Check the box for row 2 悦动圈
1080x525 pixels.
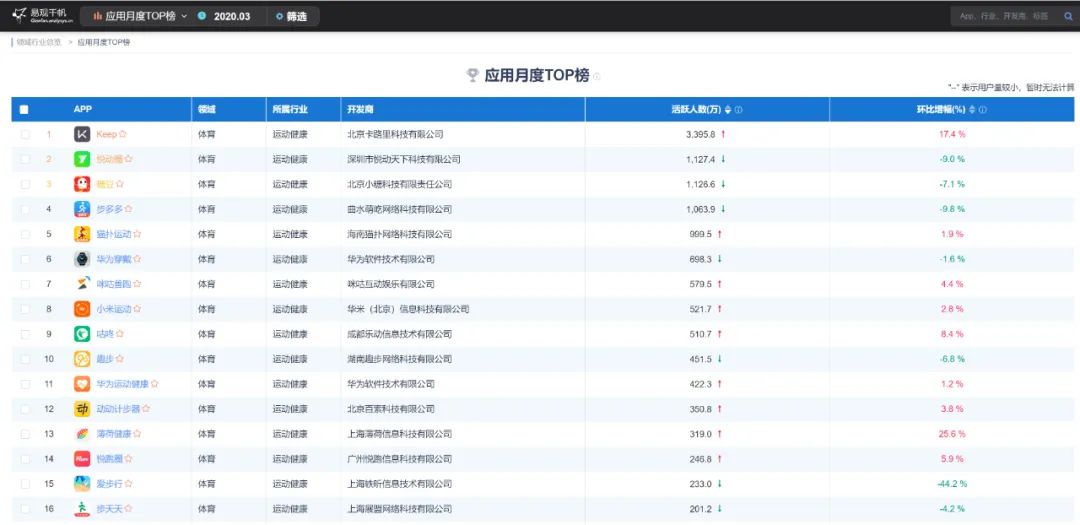tap(25, 159)
